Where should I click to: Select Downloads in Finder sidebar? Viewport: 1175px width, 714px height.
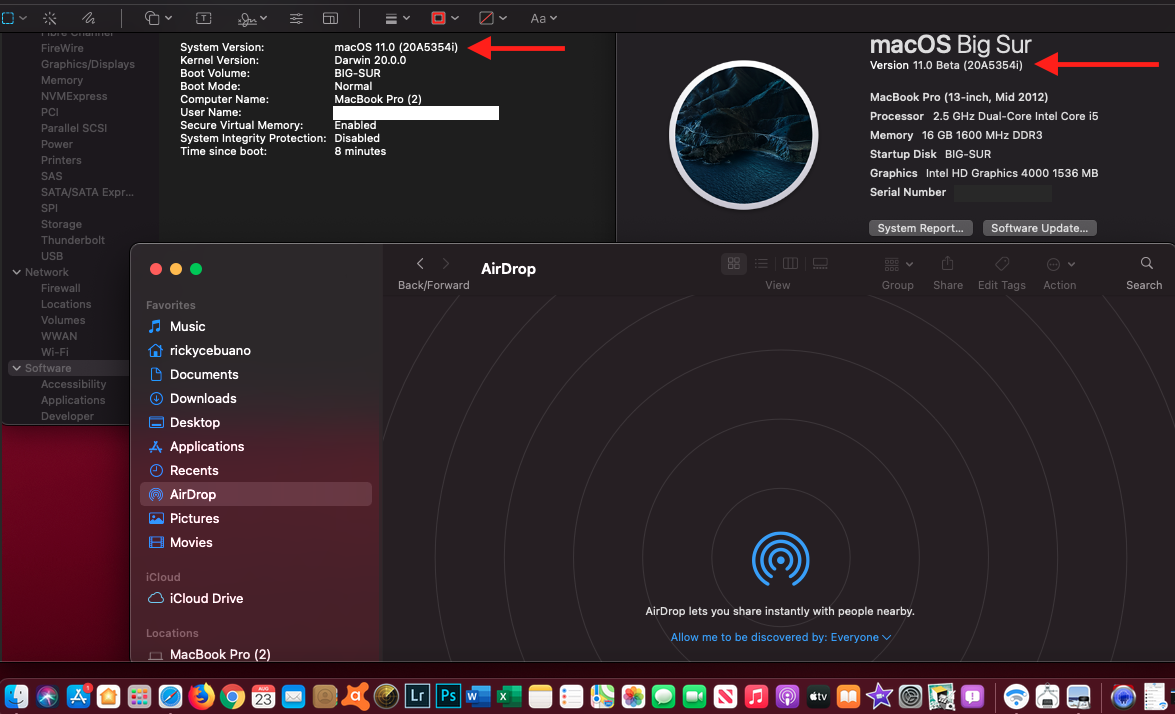coord(256,398)
